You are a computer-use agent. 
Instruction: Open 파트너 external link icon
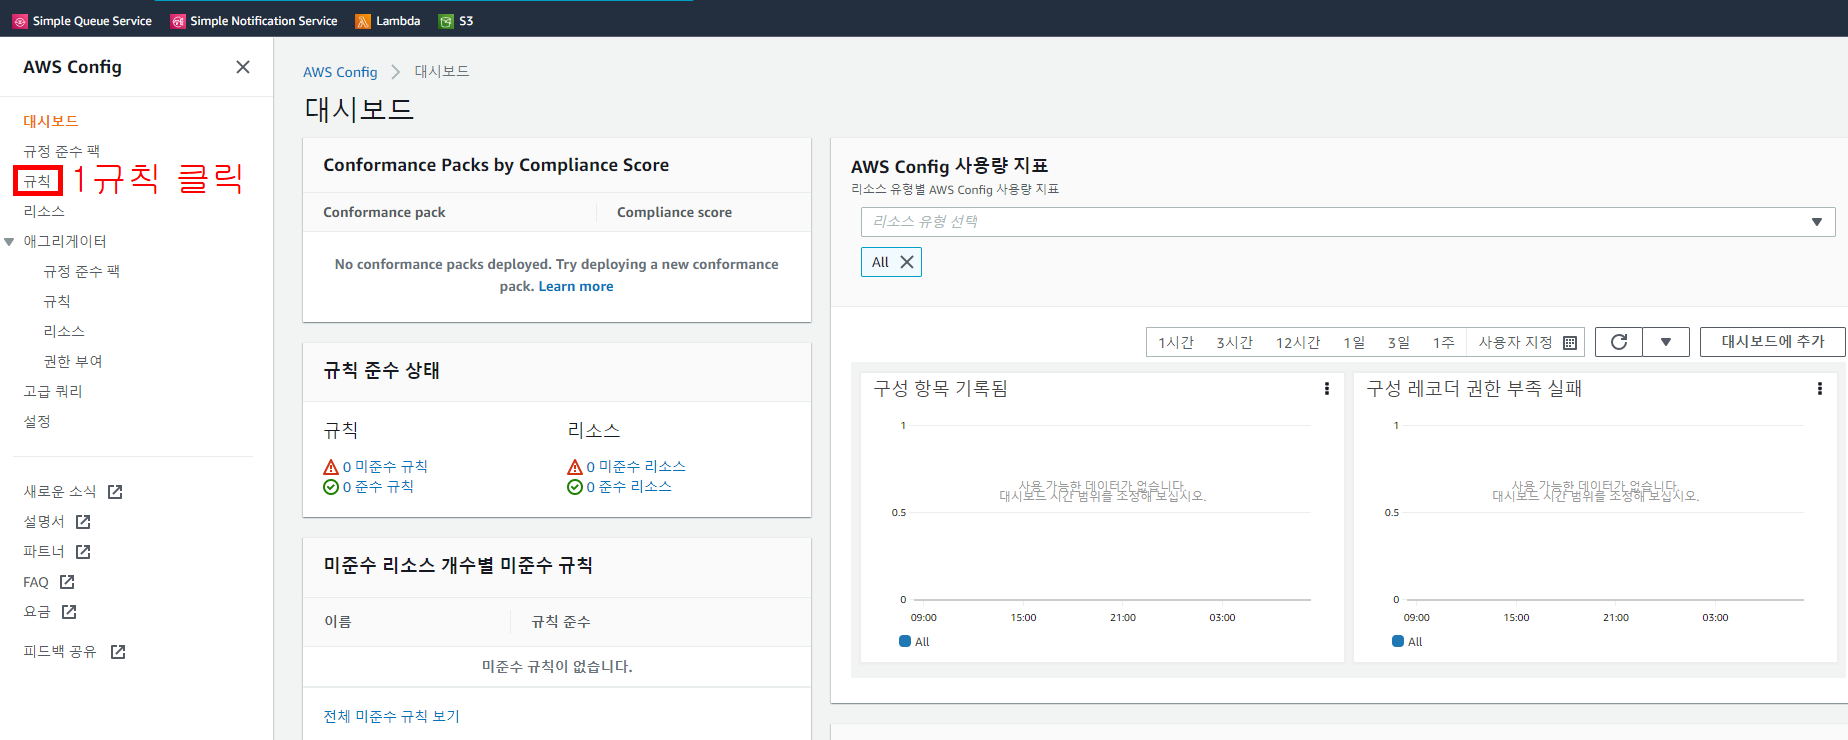tap(83, 552)
